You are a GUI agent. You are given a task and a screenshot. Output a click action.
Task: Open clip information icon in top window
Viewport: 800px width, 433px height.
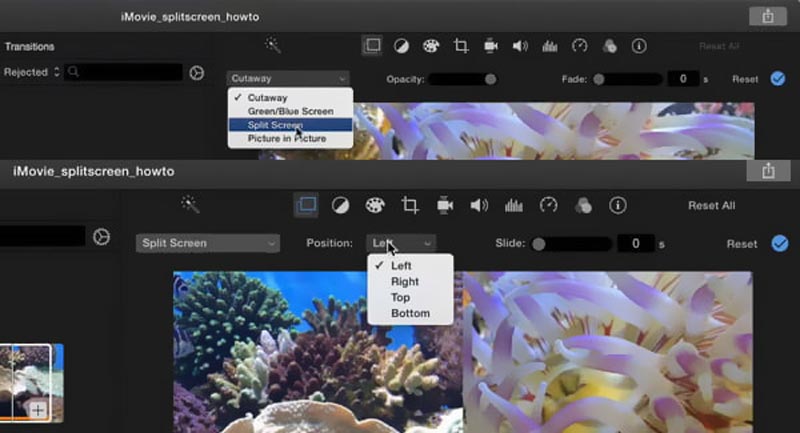pos(639,46)
